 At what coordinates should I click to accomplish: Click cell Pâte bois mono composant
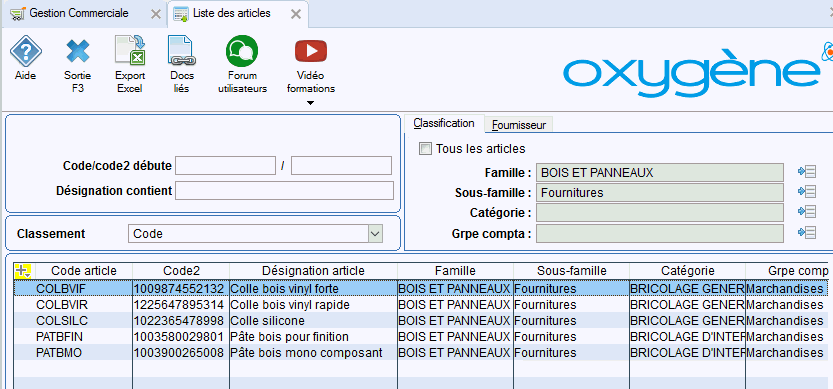coord(313,352)
